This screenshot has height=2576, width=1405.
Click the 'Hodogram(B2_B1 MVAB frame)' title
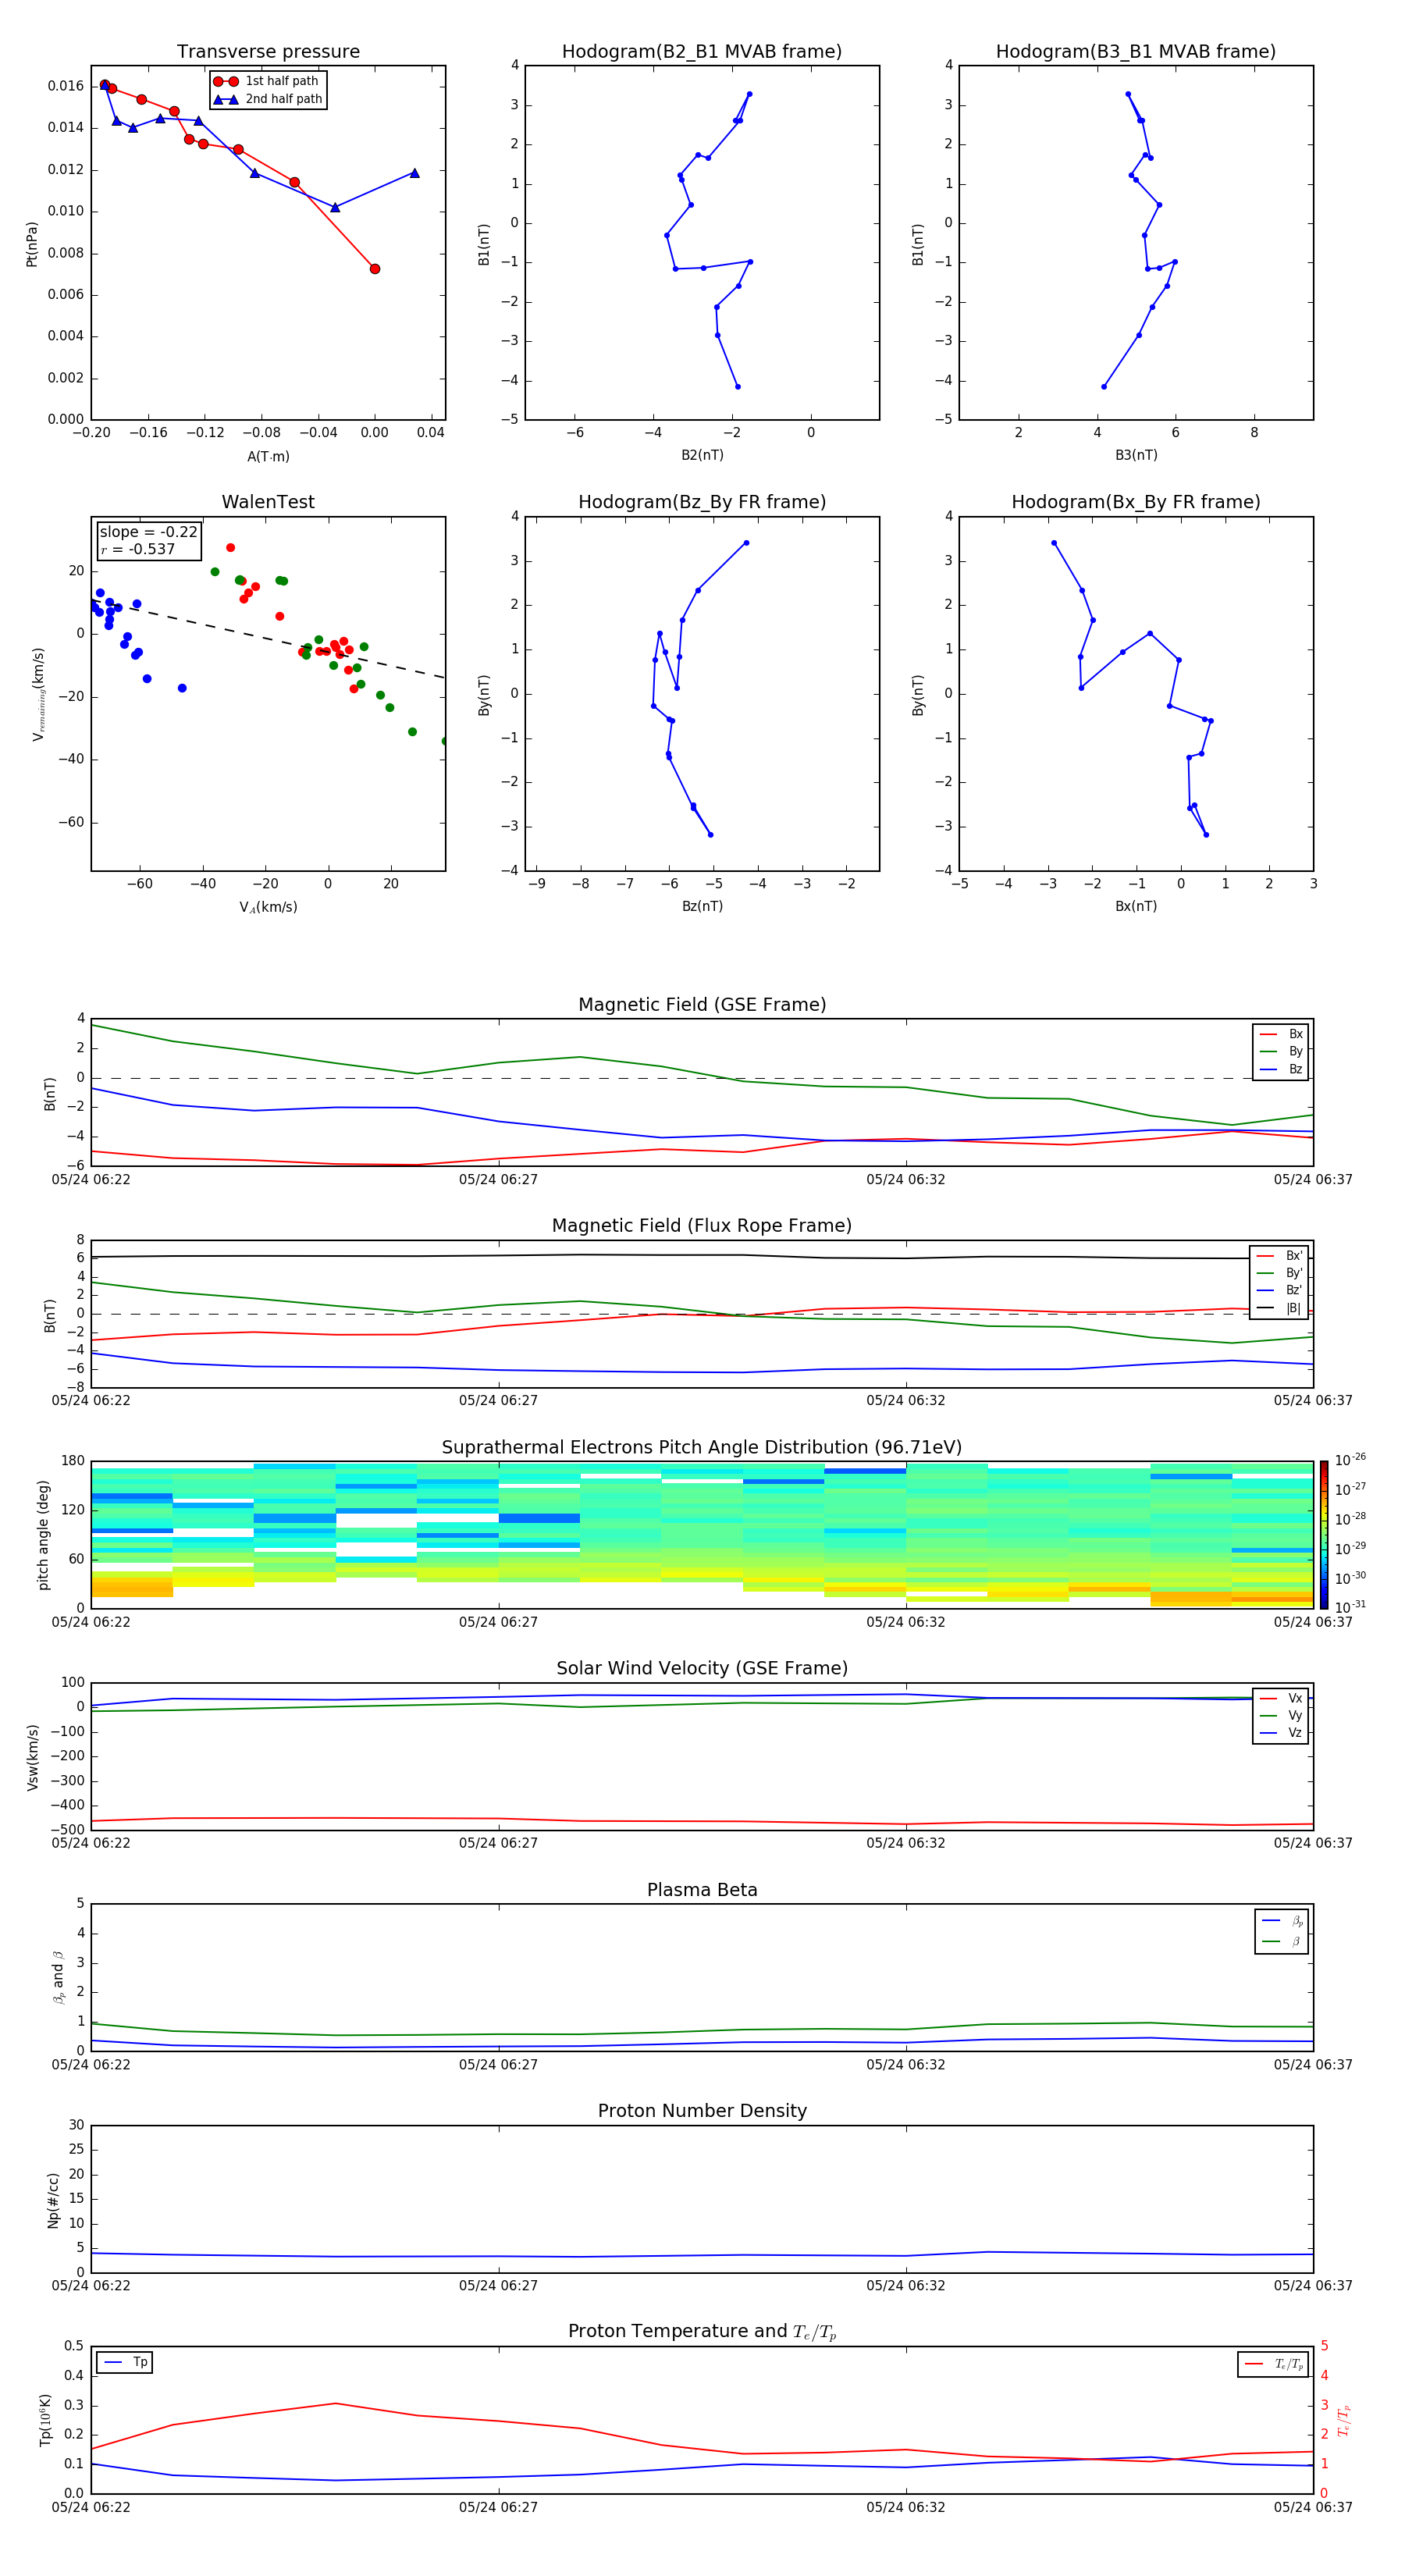tap(702, 52)
